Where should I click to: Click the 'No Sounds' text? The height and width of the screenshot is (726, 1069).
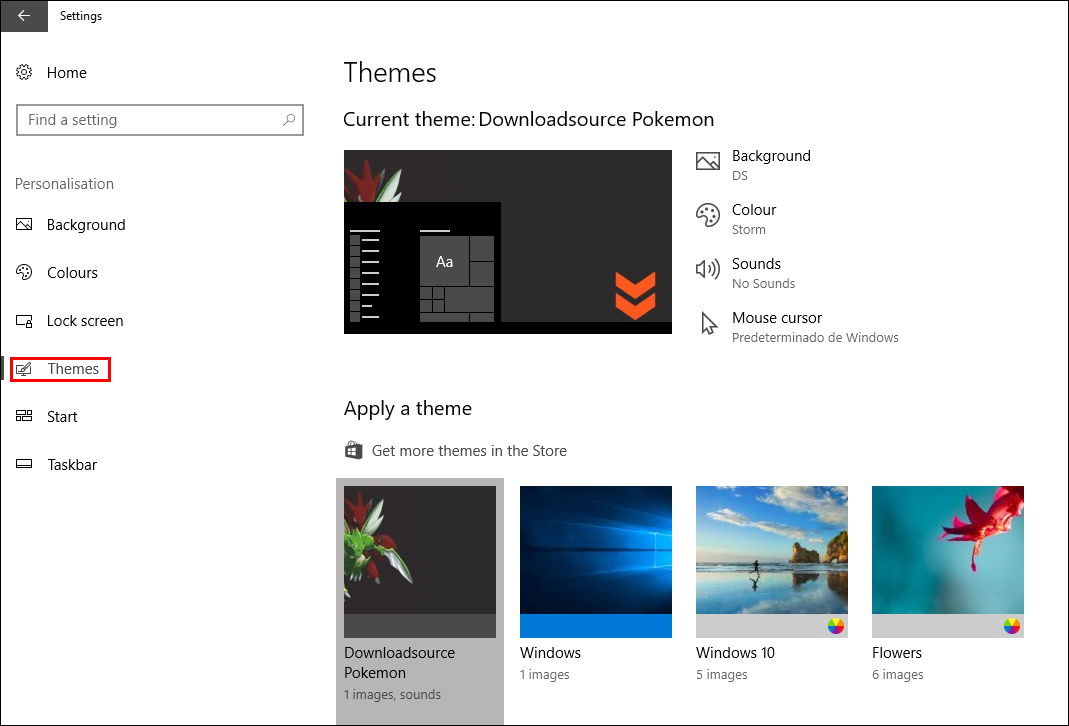coord(763,284)
